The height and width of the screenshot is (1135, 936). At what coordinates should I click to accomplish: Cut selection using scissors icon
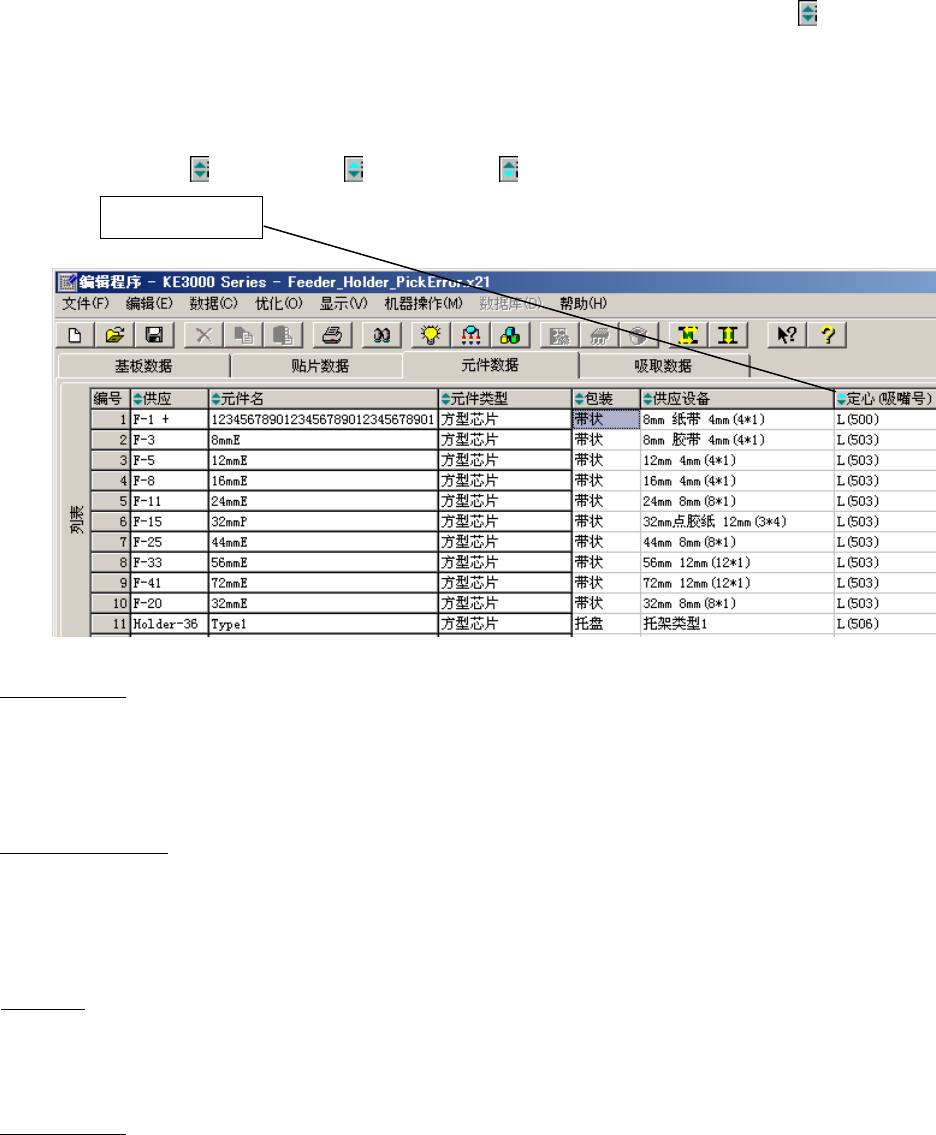tap(204, 335)
